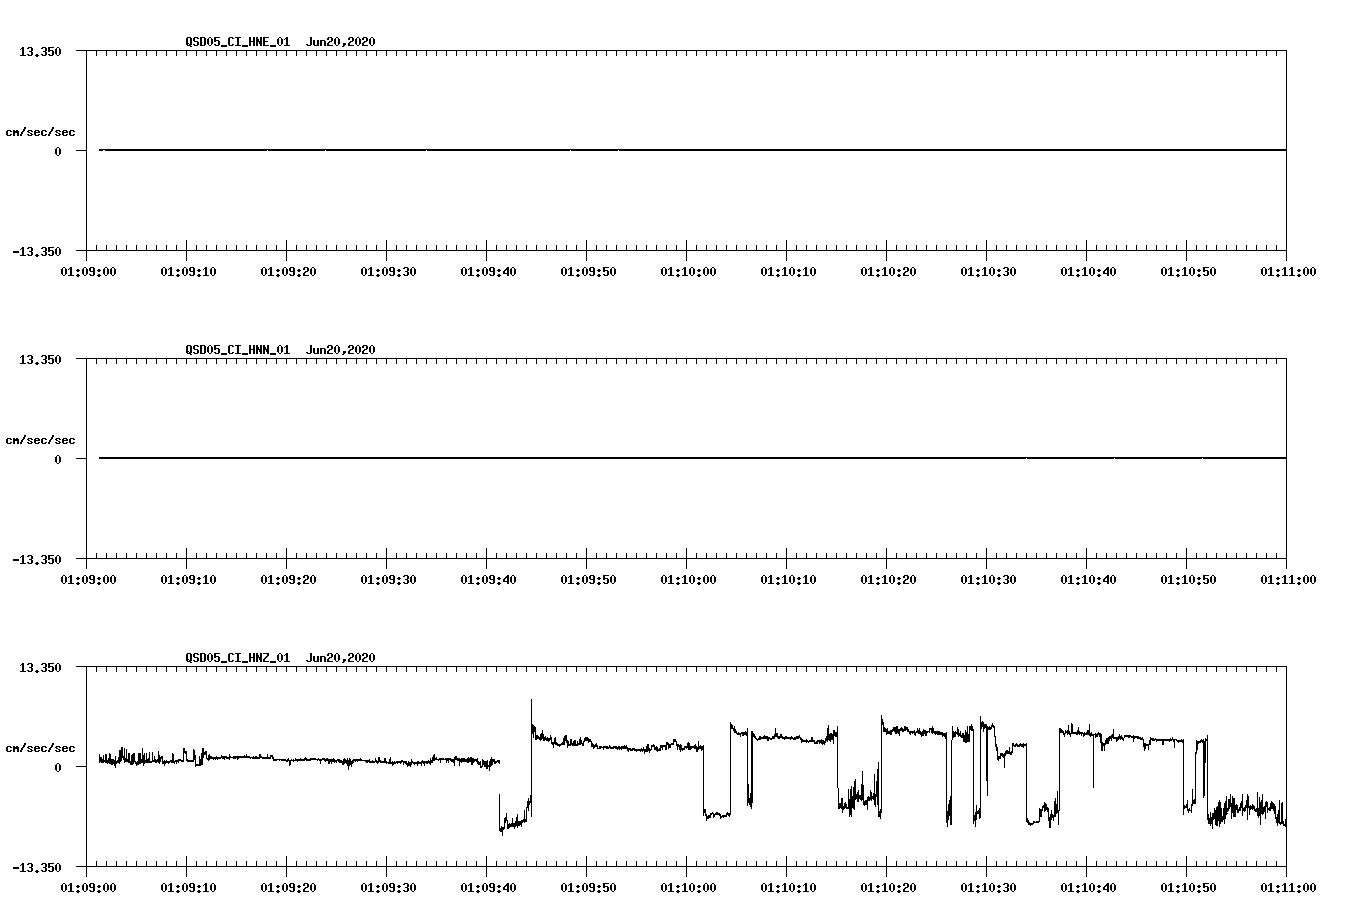Image resolution: width=1358 pixels, height=924 pixels.
Task: Click the 01:09:50 time label under HNZ plot
Action: 588,887
